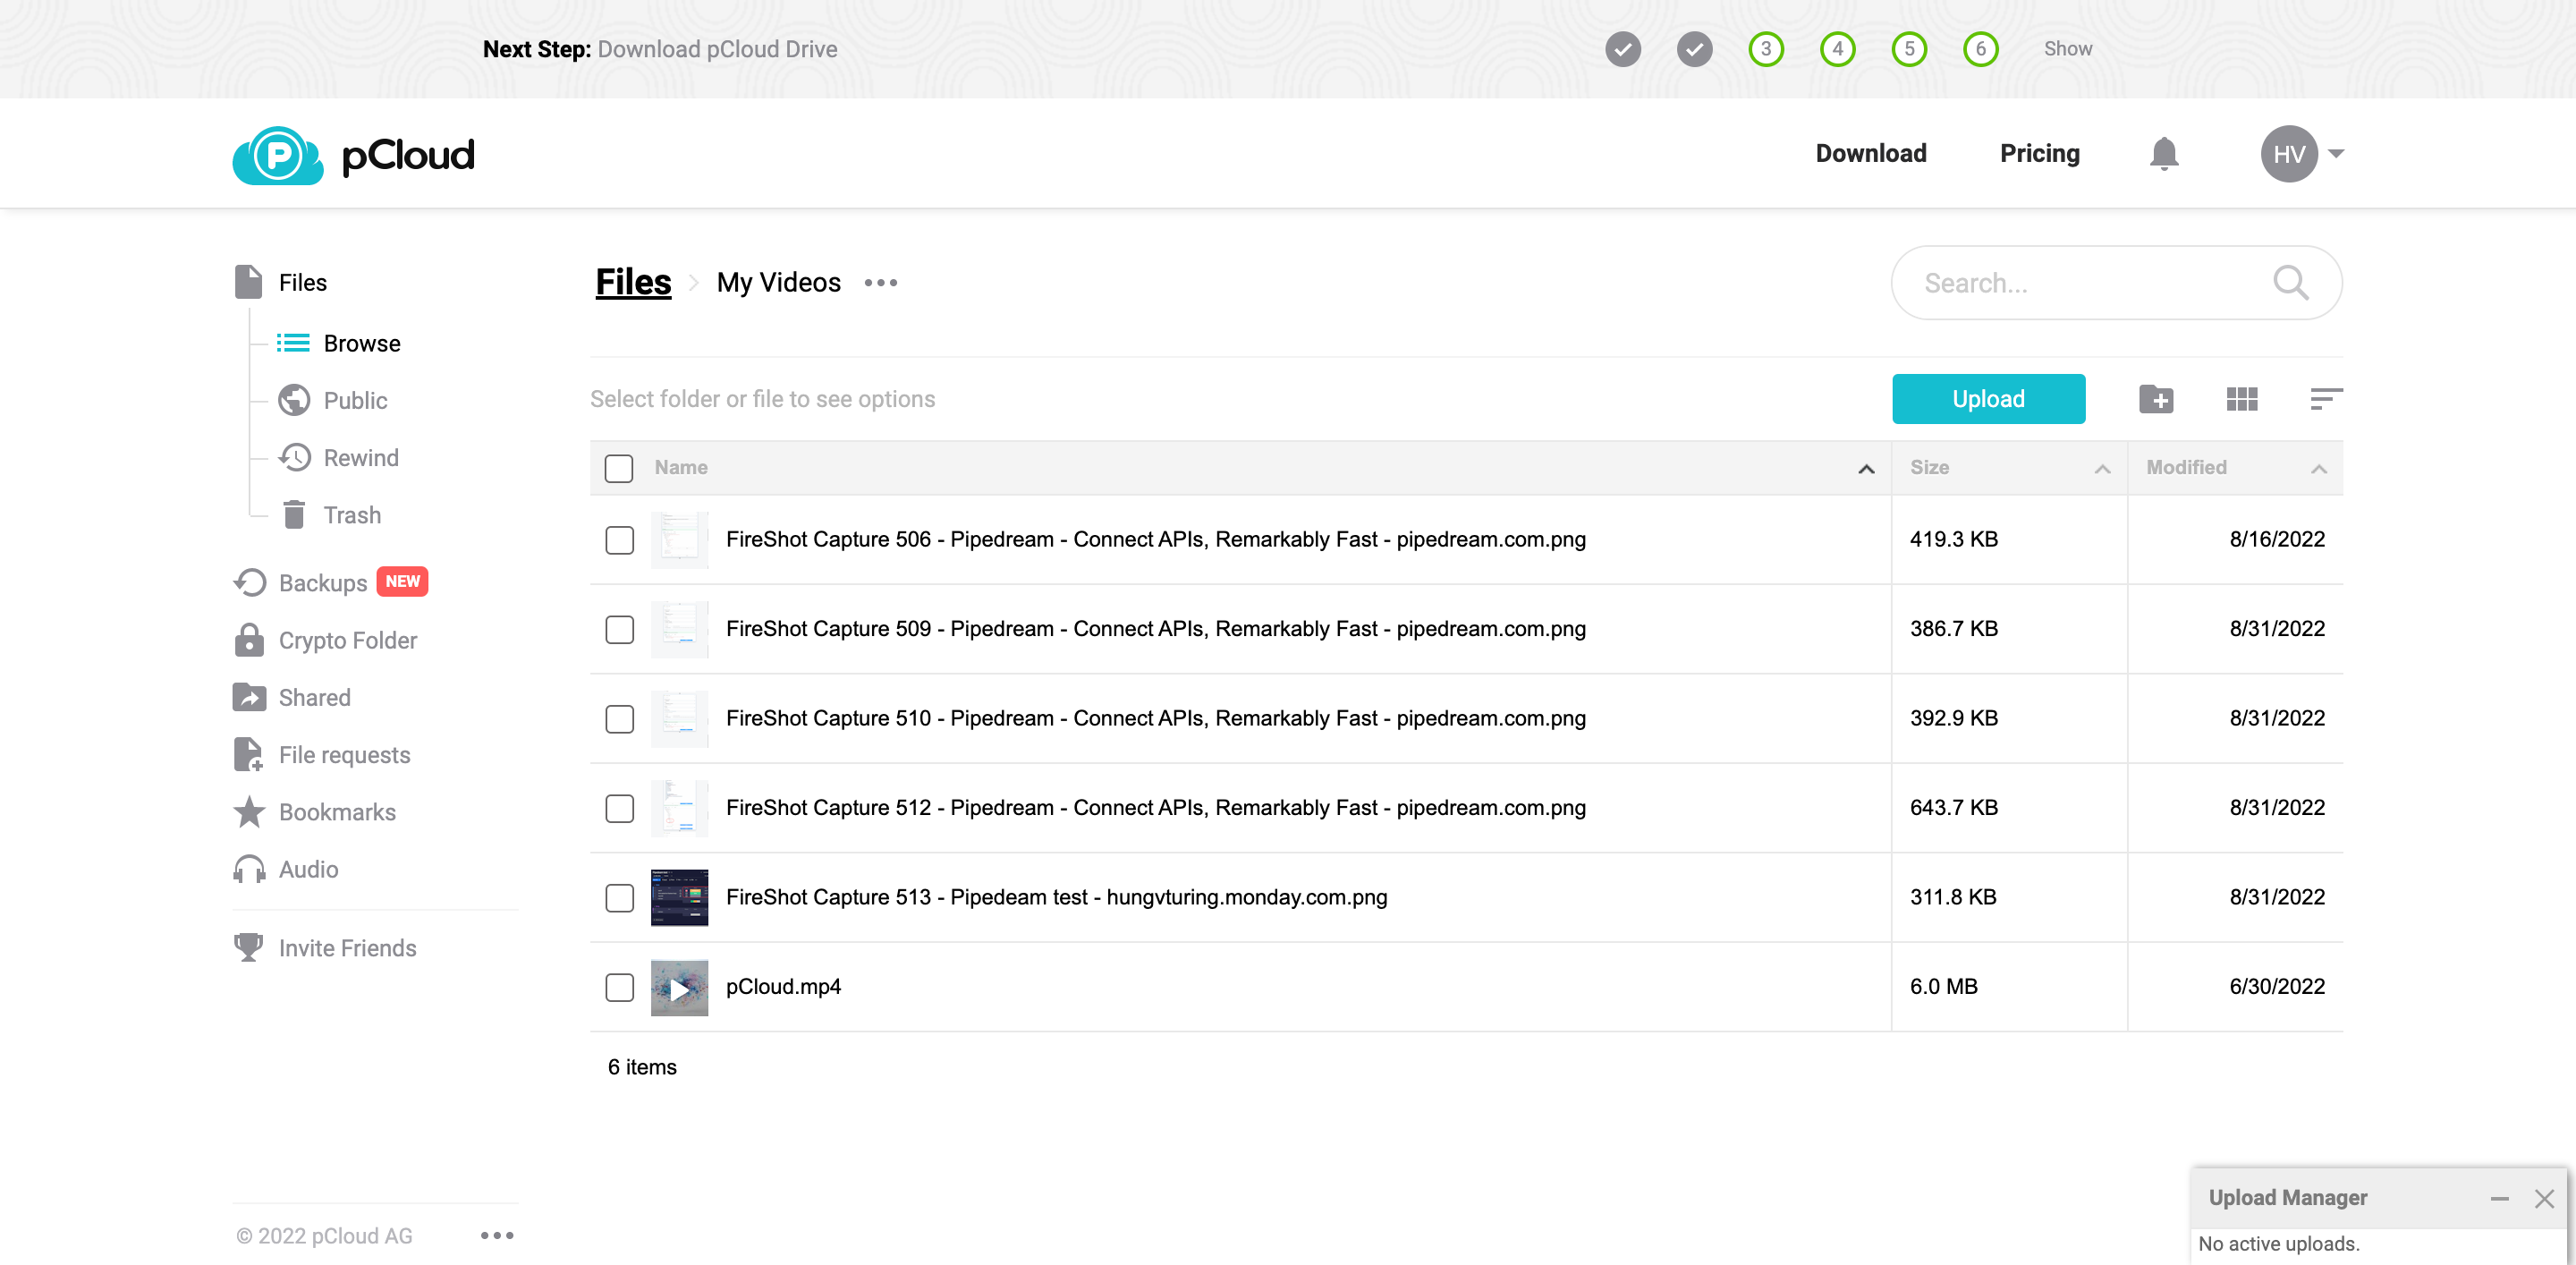Check the box next to pCloud.mp4
Image resolution: width=2576 pixels, height=1265 pixels.
pos(619,987)
